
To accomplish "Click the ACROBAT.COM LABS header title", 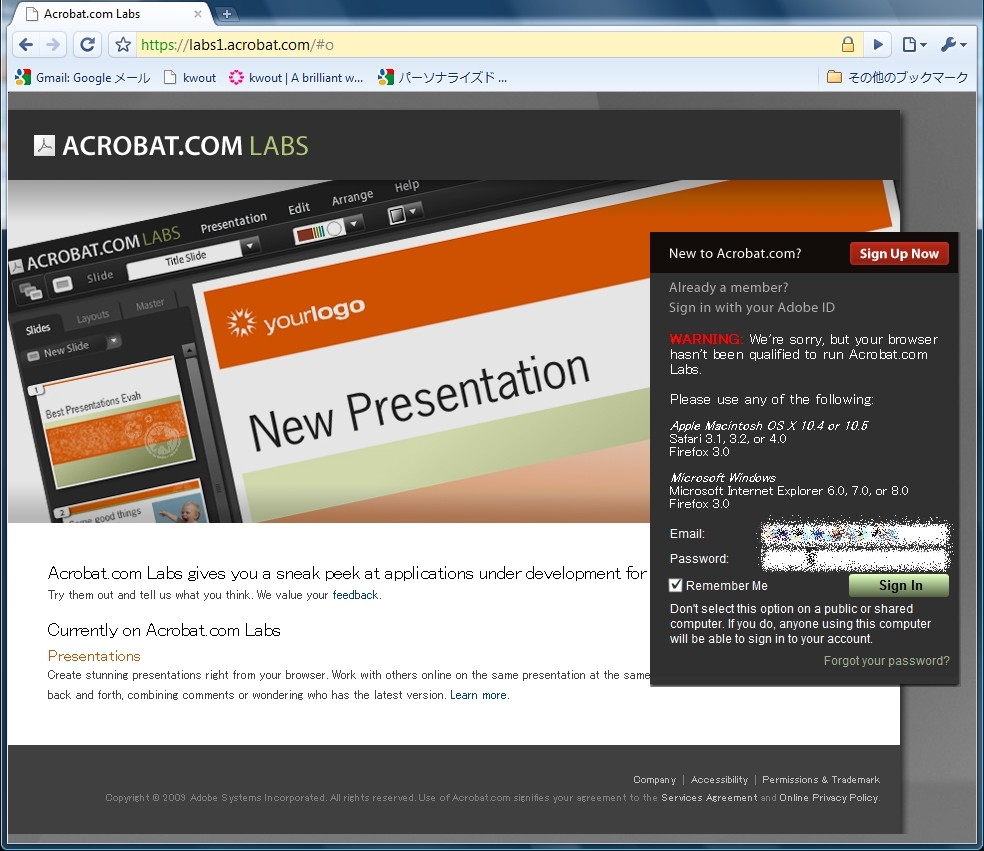I will (185, 146).
